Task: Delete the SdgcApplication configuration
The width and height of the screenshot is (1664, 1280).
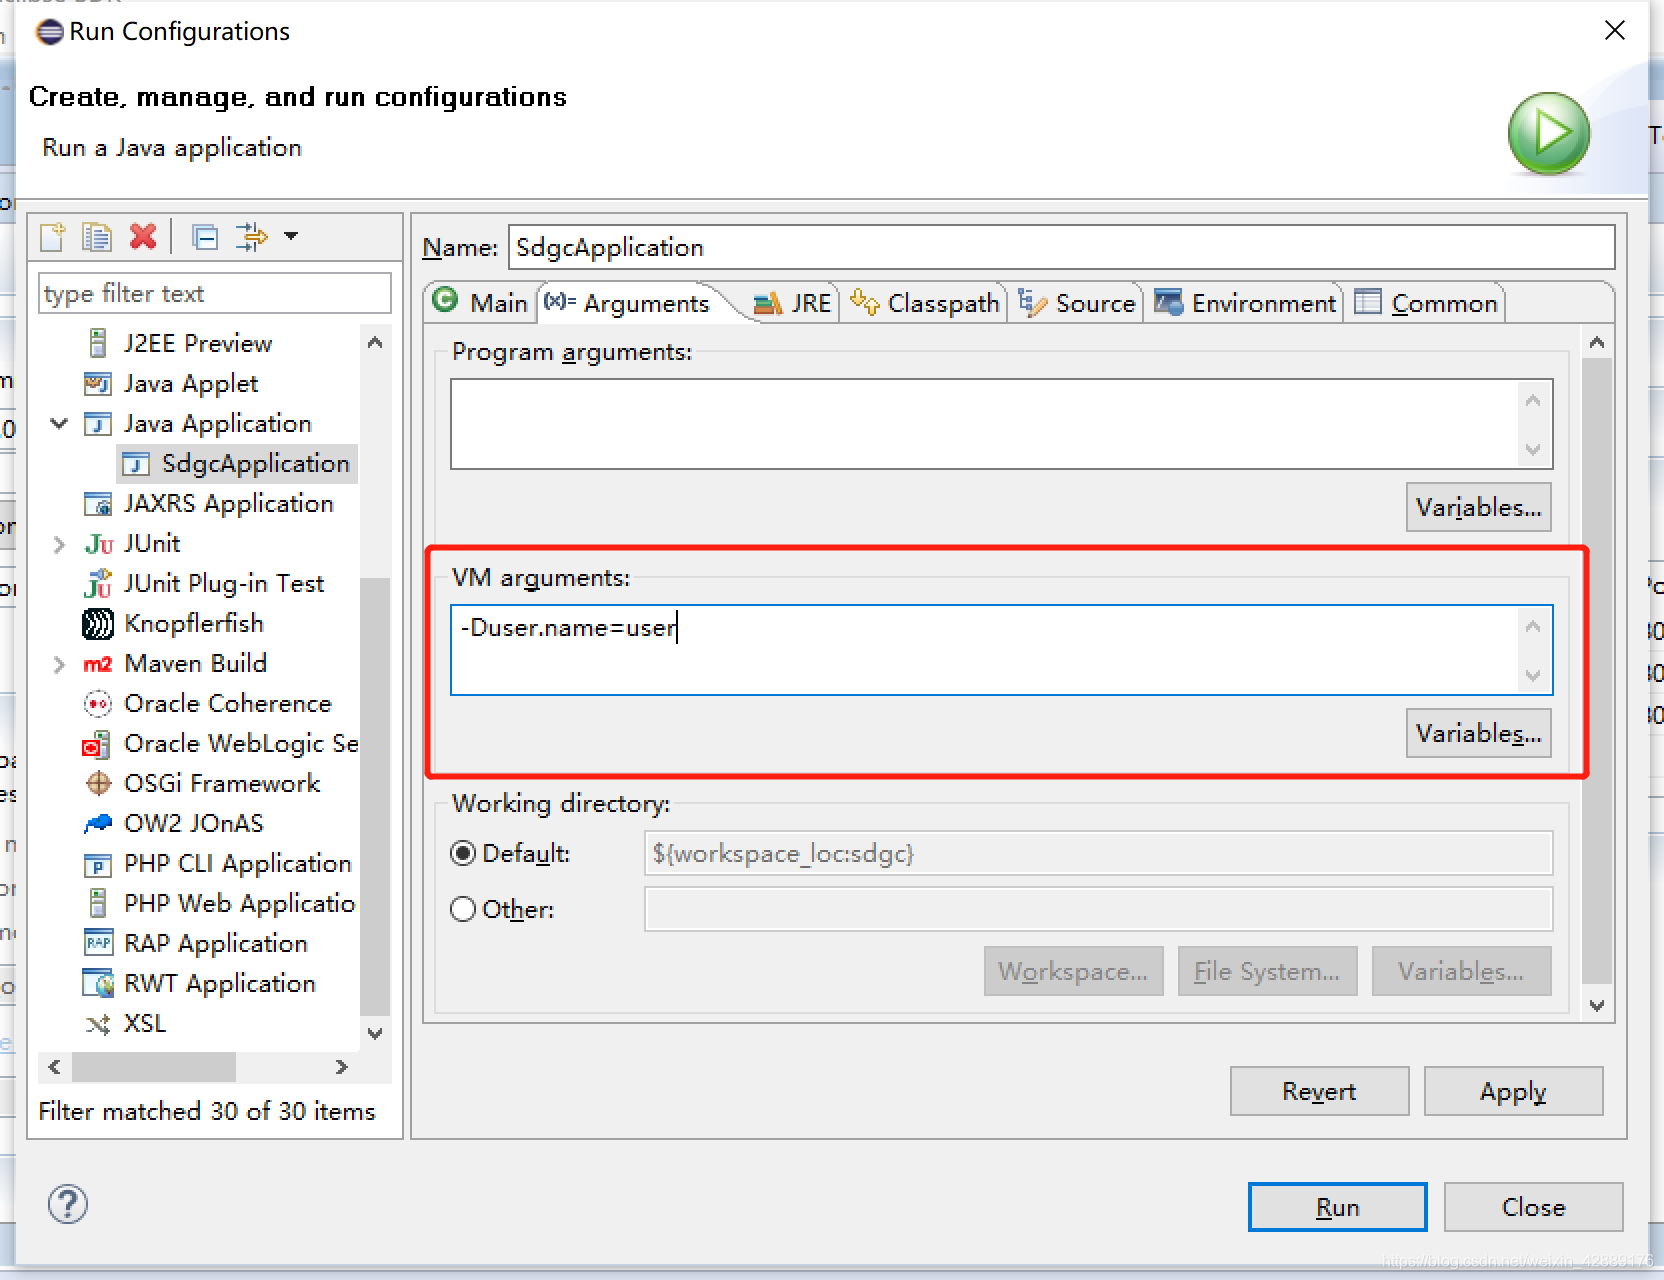Action: tap(143, 237)
